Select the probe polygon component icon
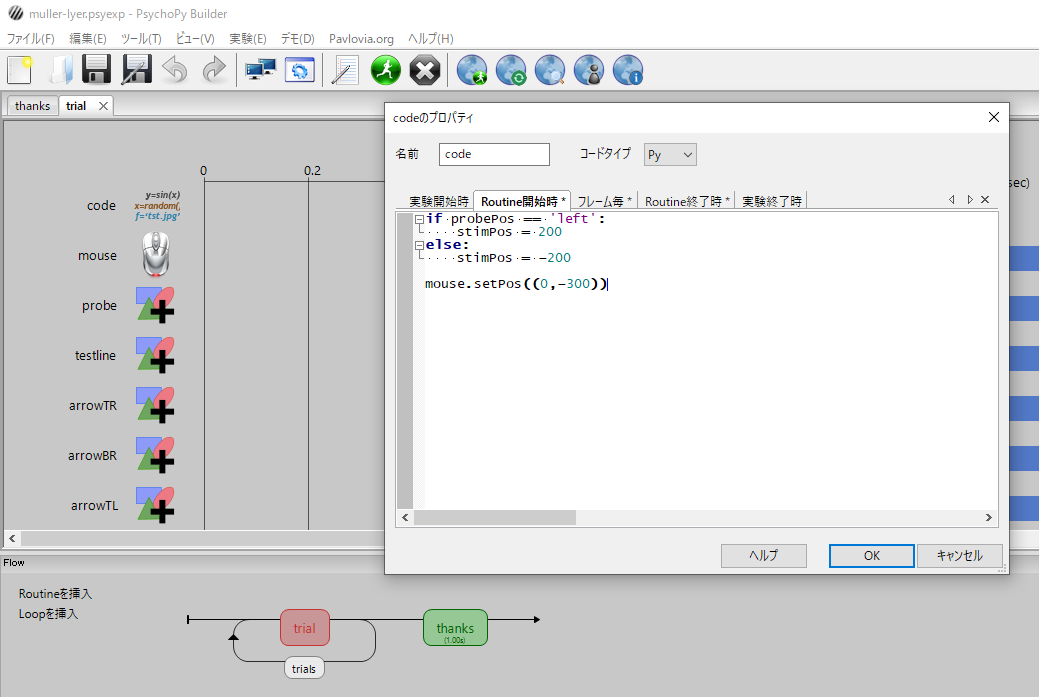 tap(156, 305)
